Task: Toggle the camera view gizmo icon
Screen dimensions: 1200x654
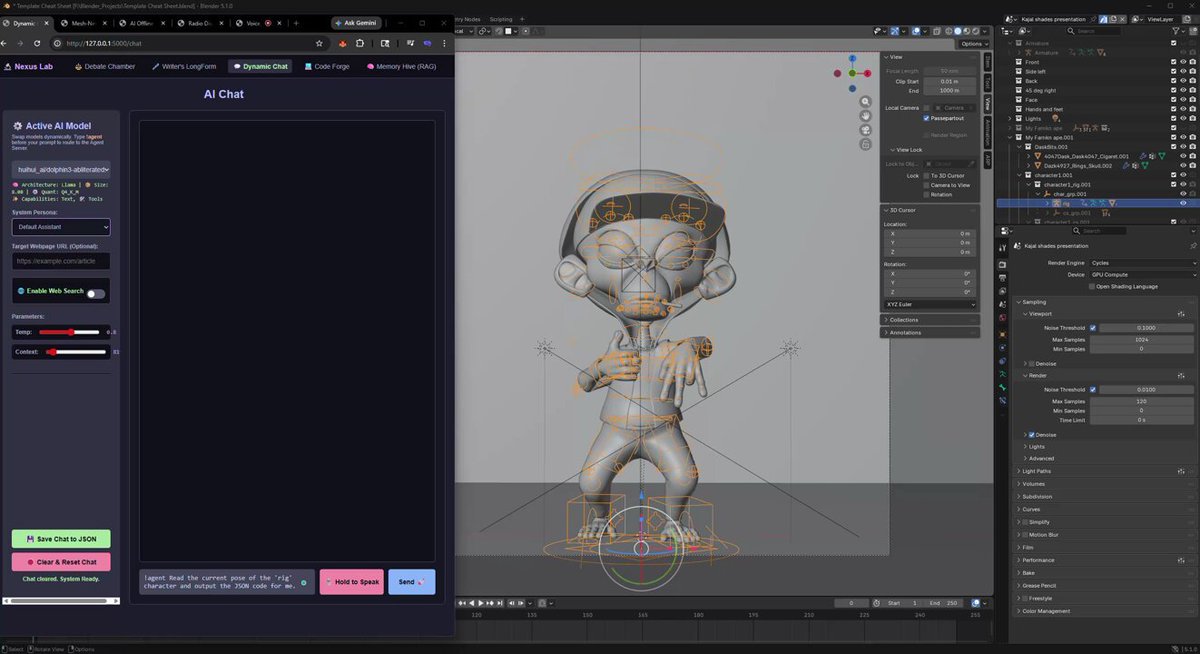Action: (x=865, y=130)
